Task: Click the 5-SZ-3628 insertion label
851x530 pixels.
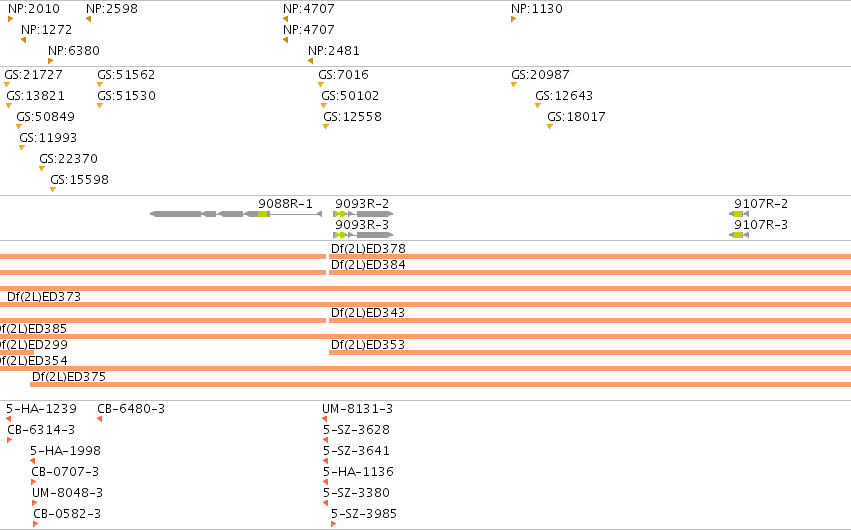Action: point(357,430)
